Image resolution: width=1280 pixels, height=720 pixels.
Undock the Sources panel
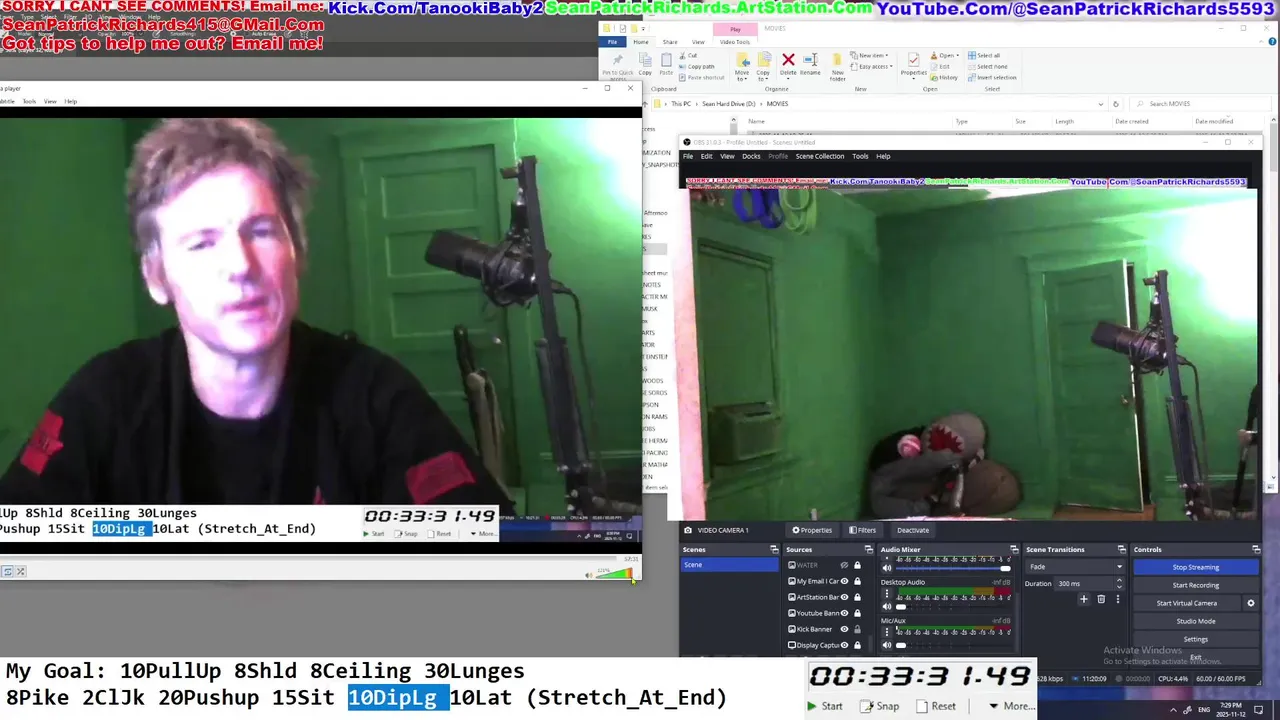tap(868, 549)
